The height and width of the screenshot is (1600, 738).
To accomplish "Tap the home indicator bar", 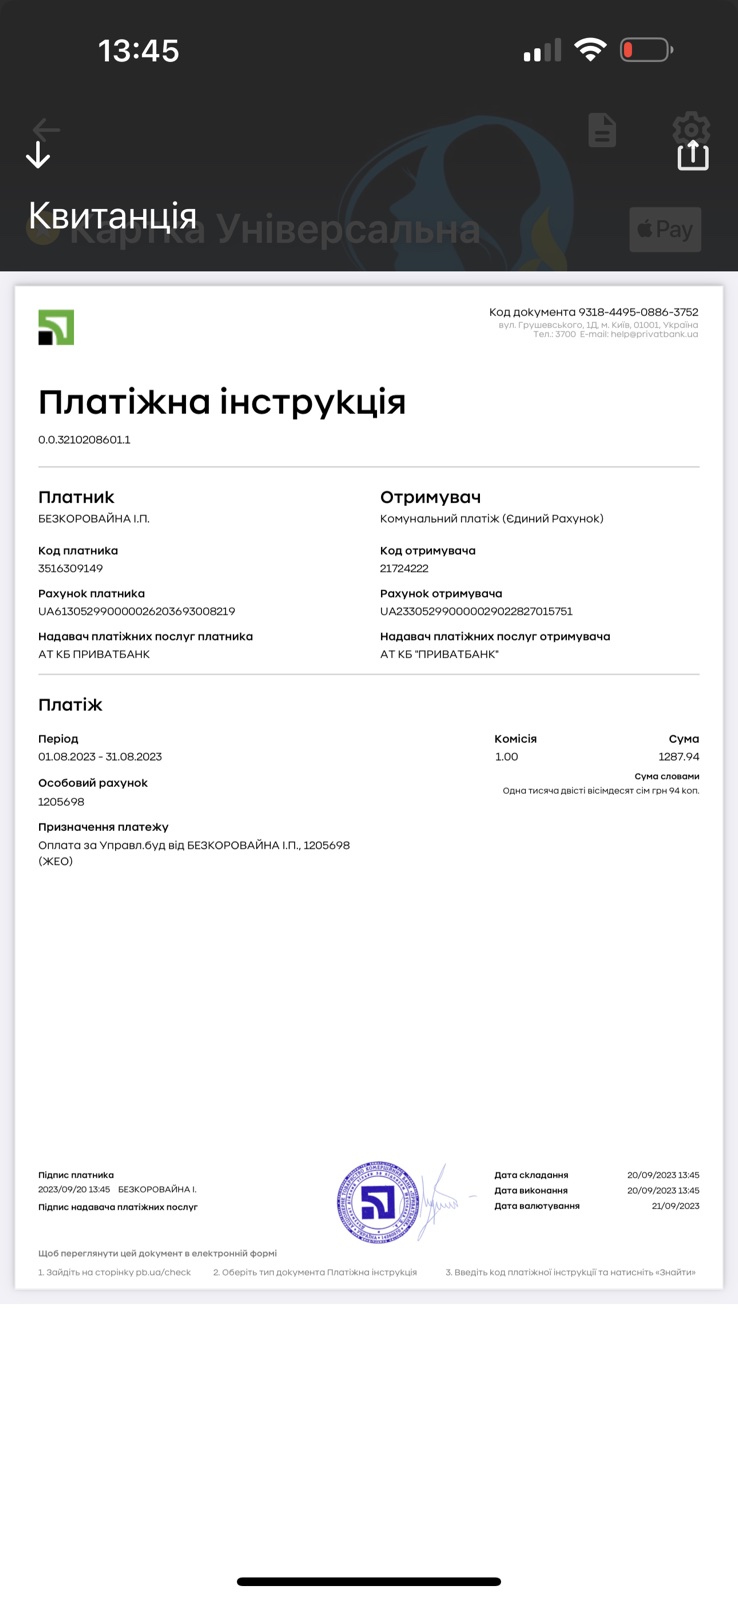I will point(369,1581).
